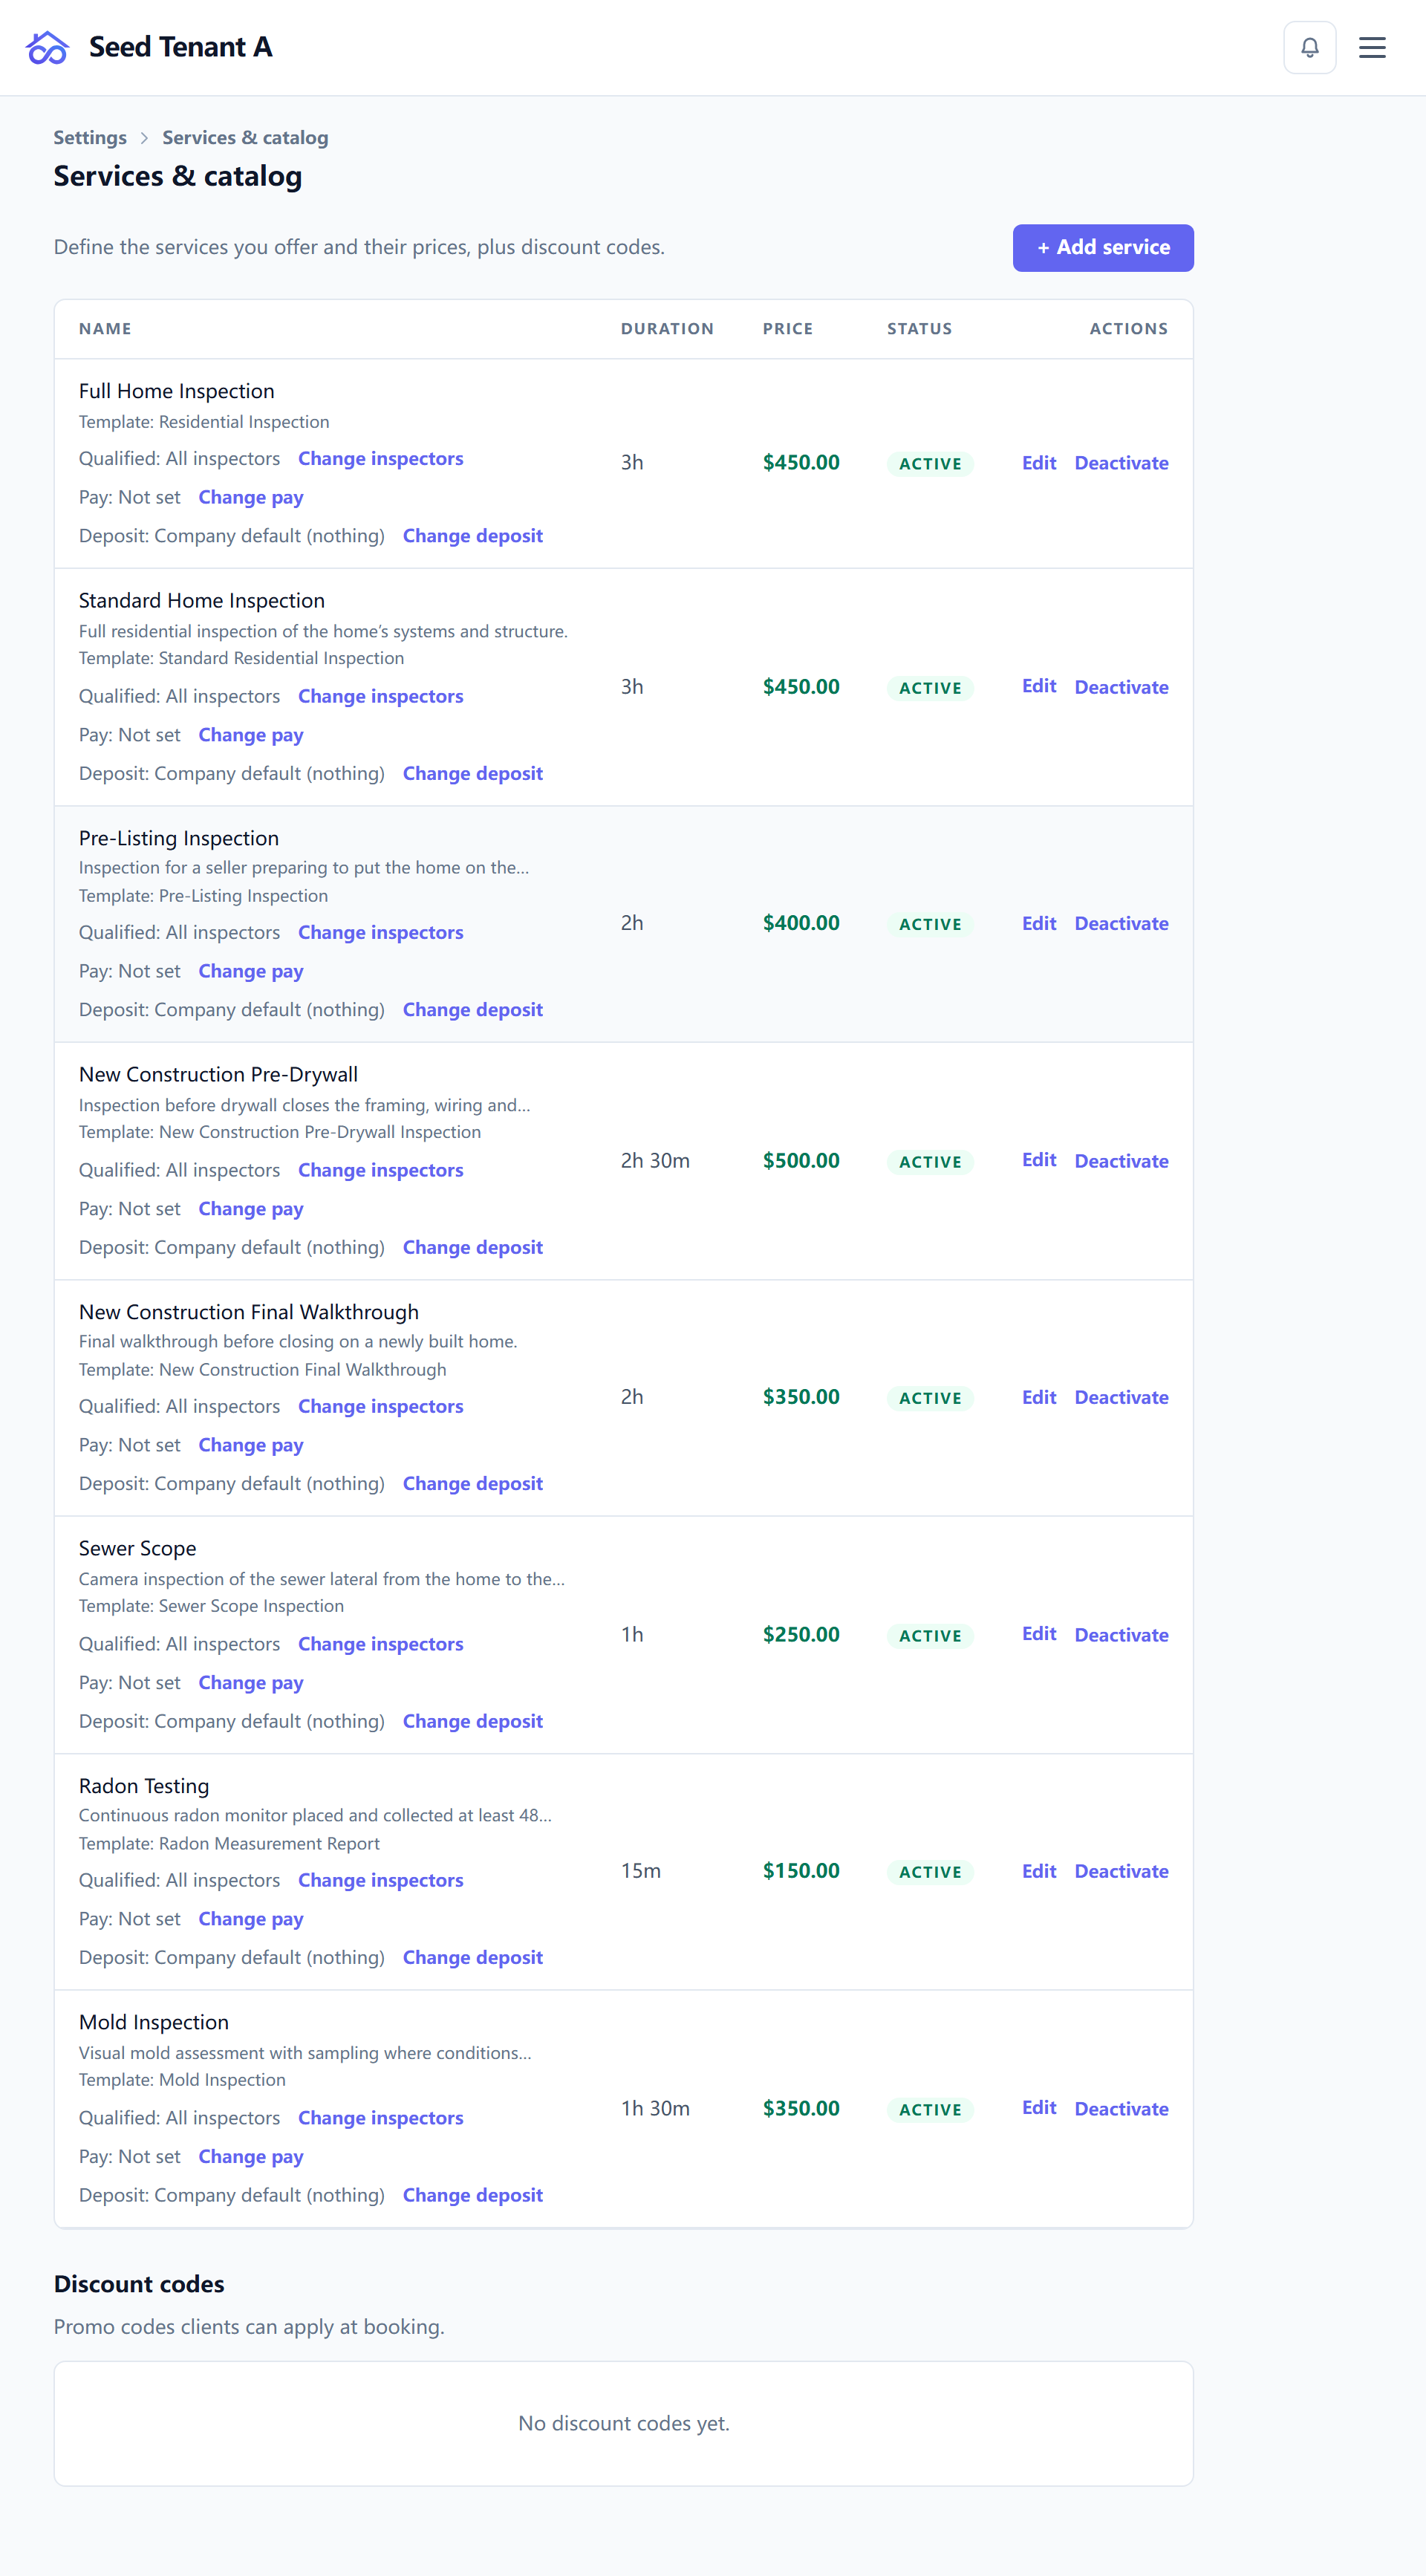Edit the New Construction Pre-Drywall service
The width and height of the screenshot is (1426, 2576).
point(1039,1160)
